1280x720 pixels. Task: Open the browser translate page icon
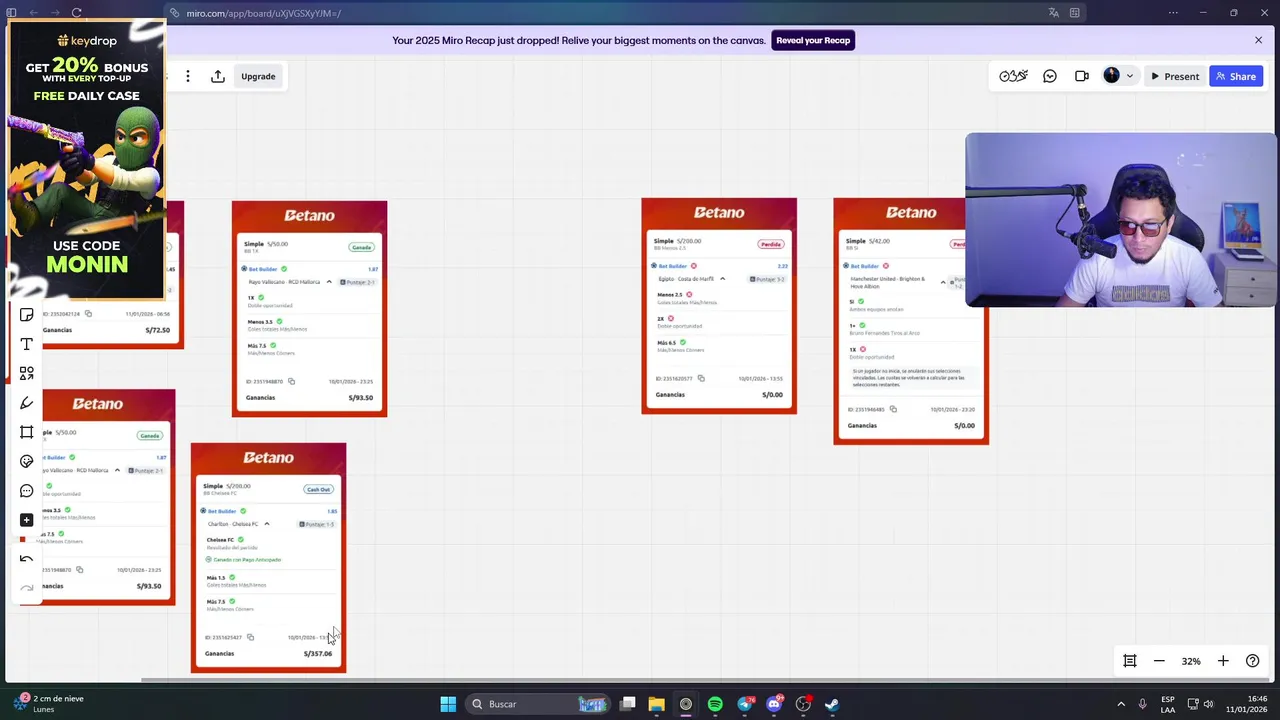[1053, 13]
